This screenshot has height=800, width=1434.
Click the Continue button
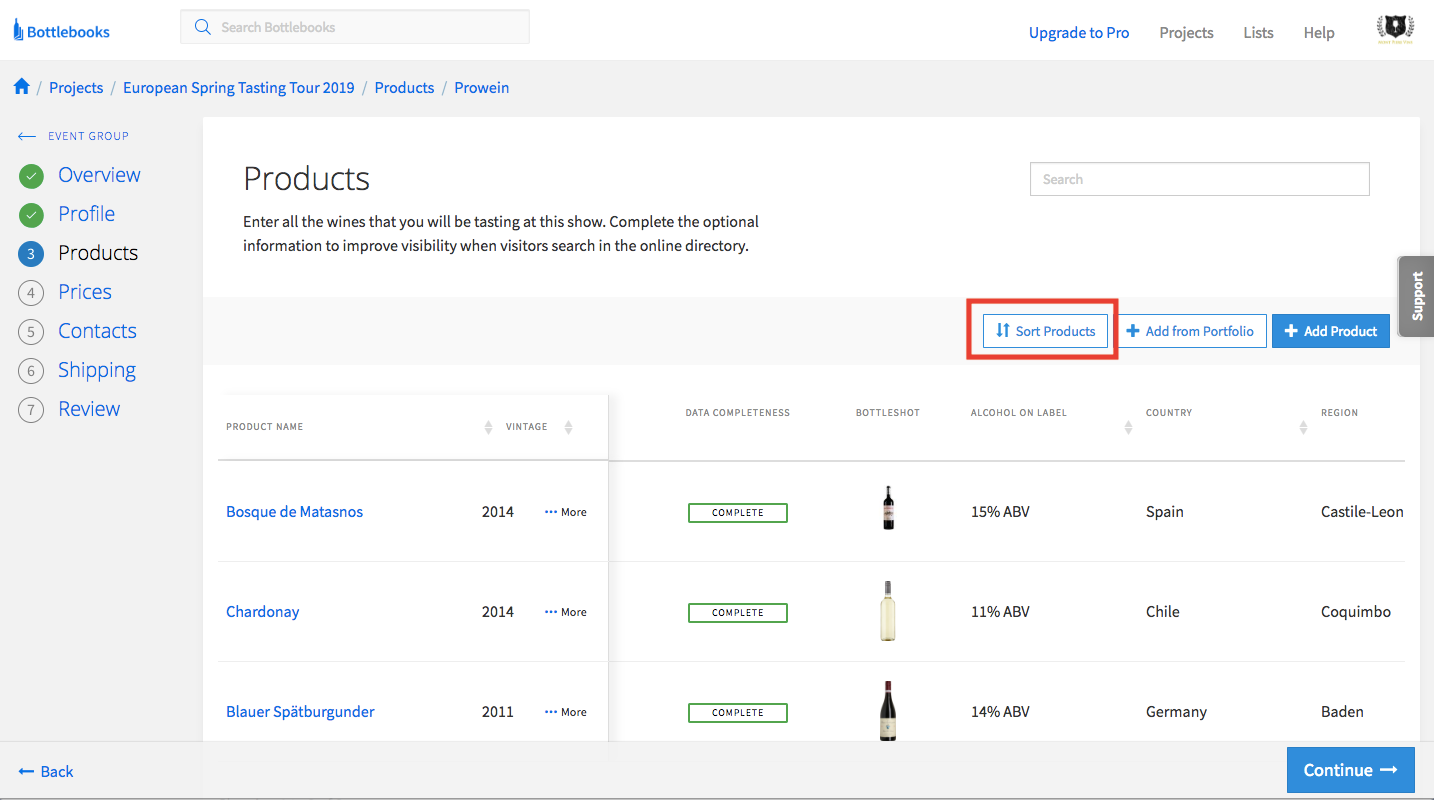1351,770
